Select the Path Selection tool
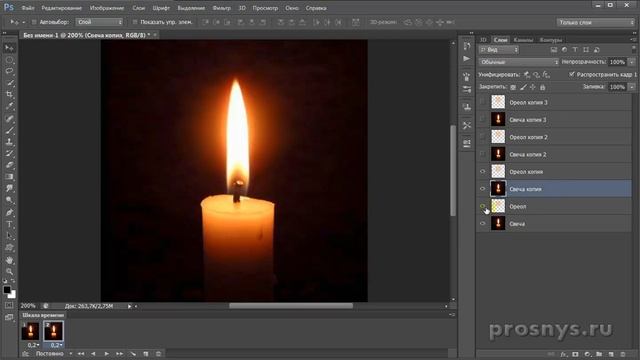 tap(9, 236)
